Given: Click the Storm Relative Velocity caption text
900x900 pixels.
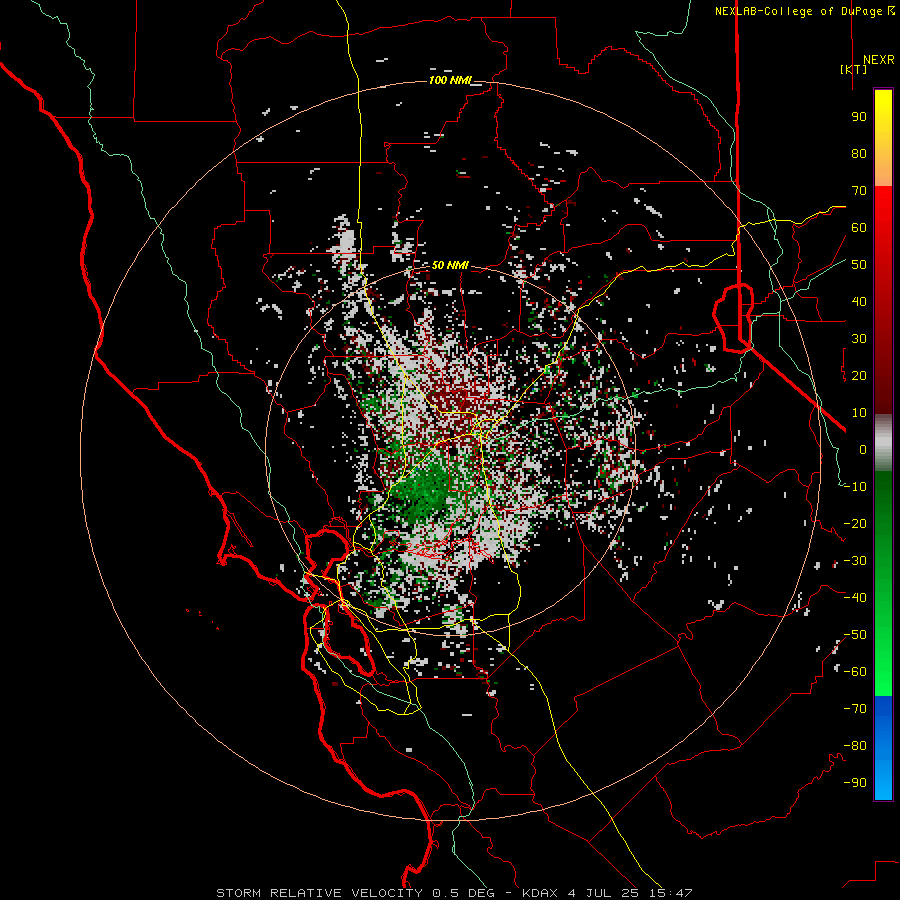Looking at the screenshot, I should tap(454, 893).
